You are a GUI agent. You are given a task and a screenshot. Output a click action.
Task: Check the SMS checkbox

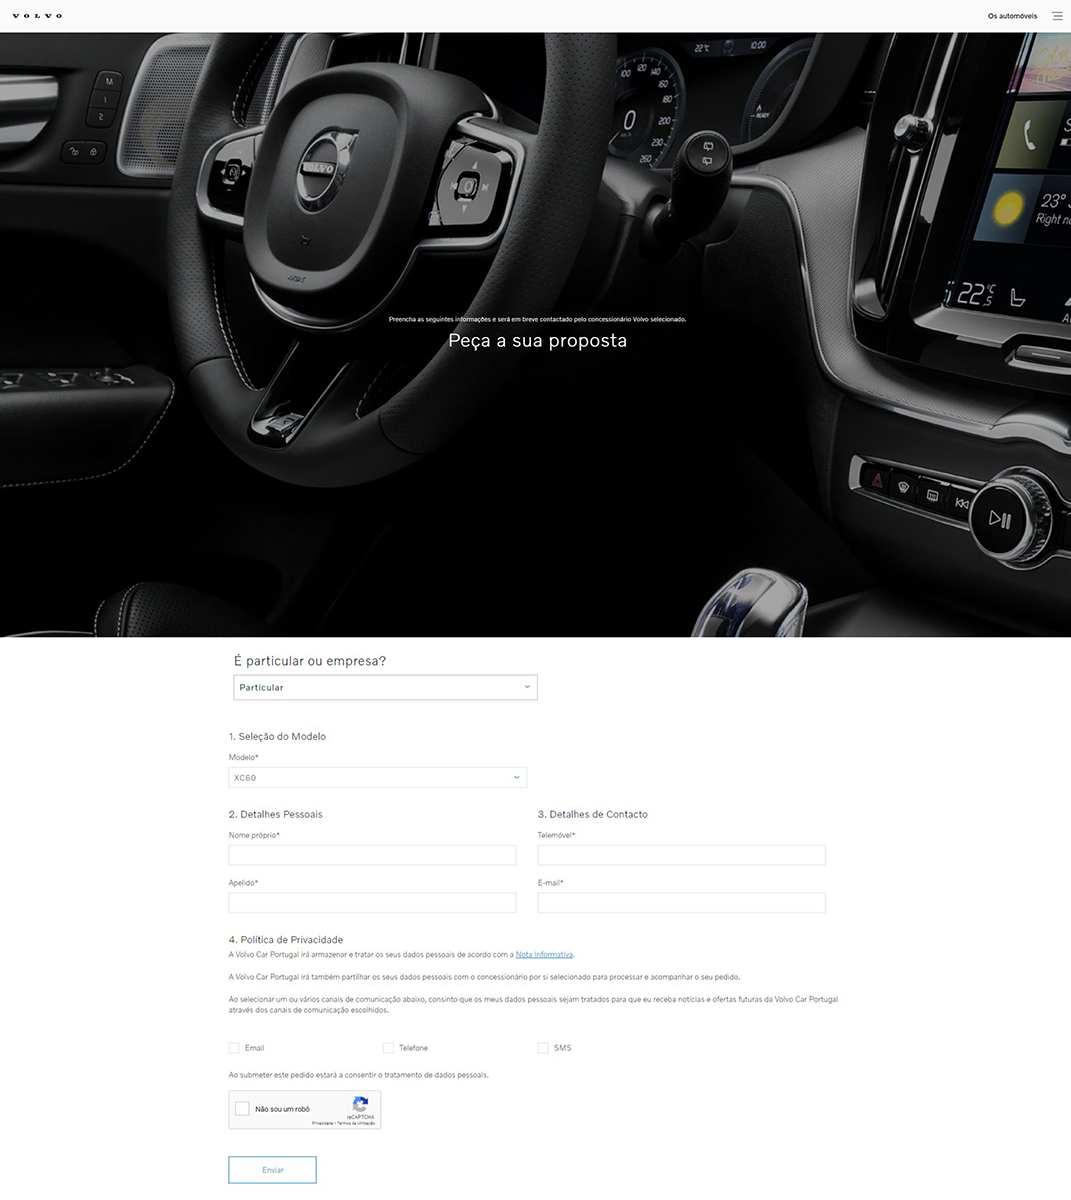point(543,1048)
